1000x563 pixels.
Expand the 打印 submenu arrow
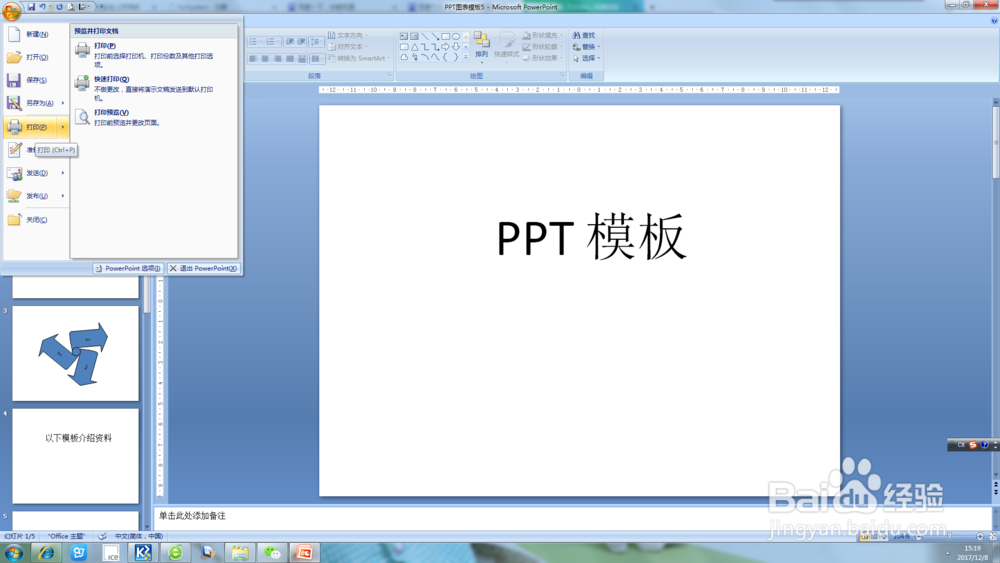[x=62, y=127]
